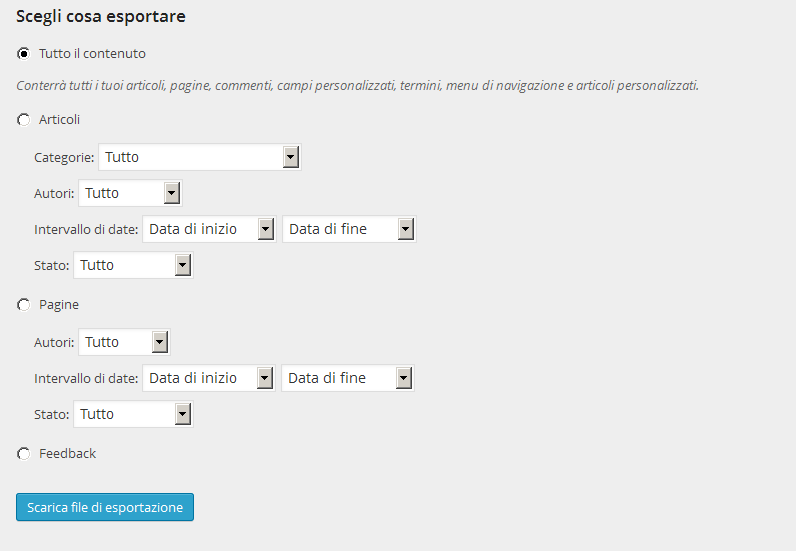The height and width of the screenshot is (551, 796).
Task: Select the Pagine radio button
Action: tap(23, 305)
